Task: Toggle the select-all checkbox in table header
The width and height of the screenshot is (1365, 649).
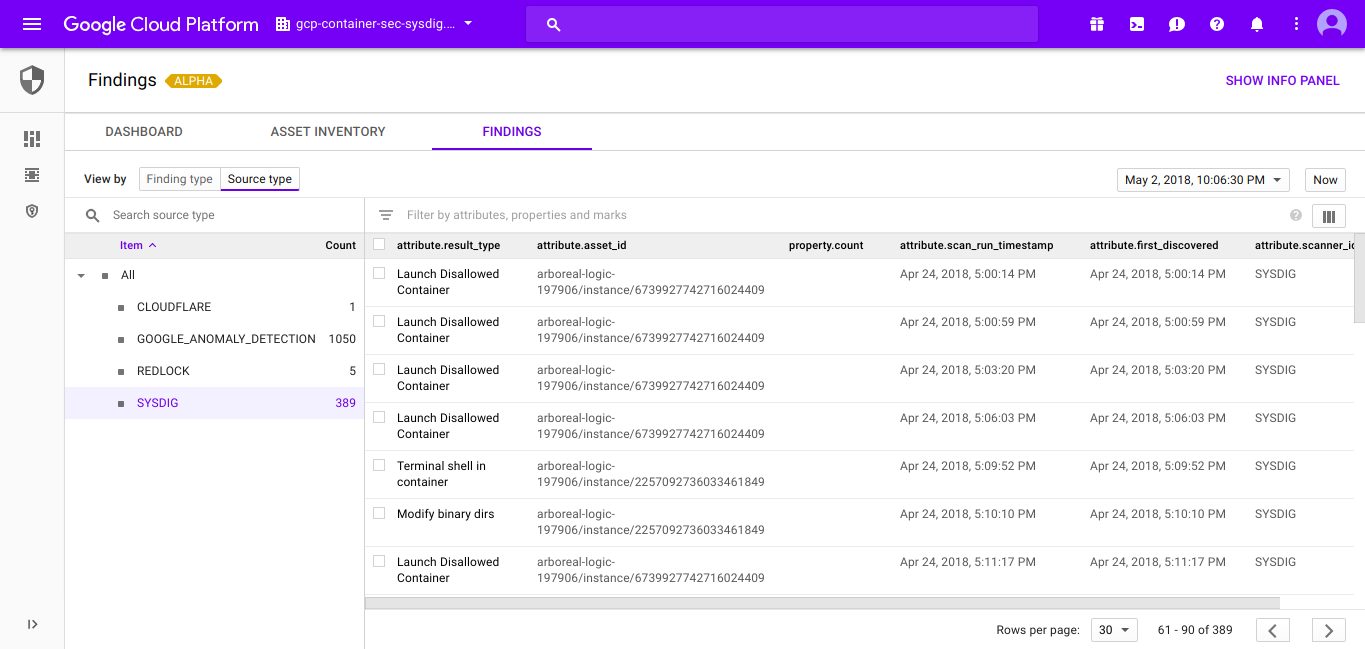Action: point(379,244)
